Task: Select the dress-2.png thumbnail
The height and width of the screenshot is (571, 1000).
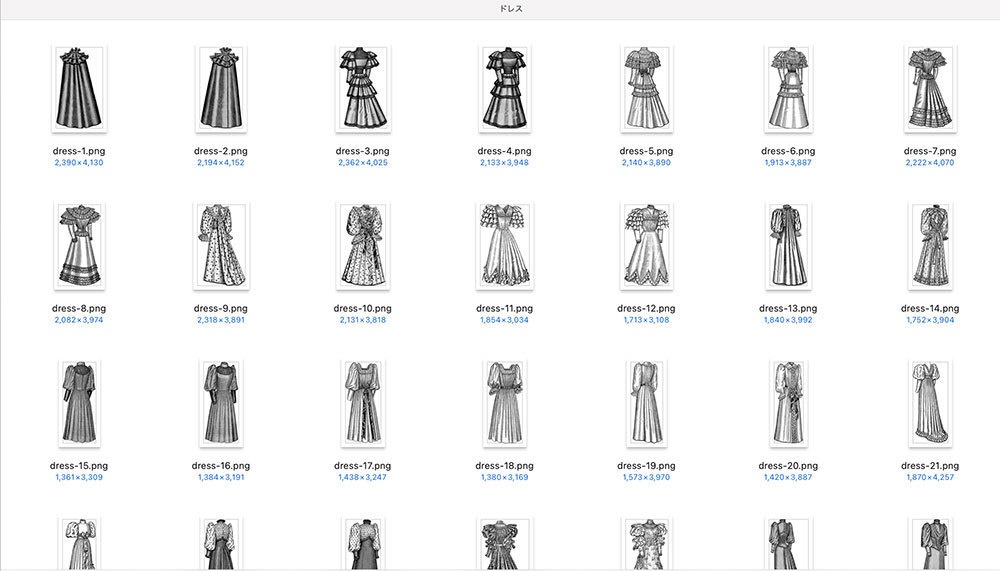Action: coord(221,89)
